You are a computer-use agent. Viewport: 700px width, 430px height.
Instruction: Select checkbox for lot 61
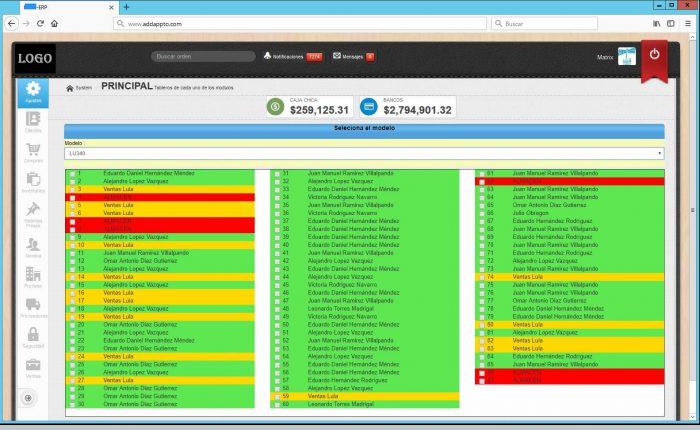click(x=481, y=174)
